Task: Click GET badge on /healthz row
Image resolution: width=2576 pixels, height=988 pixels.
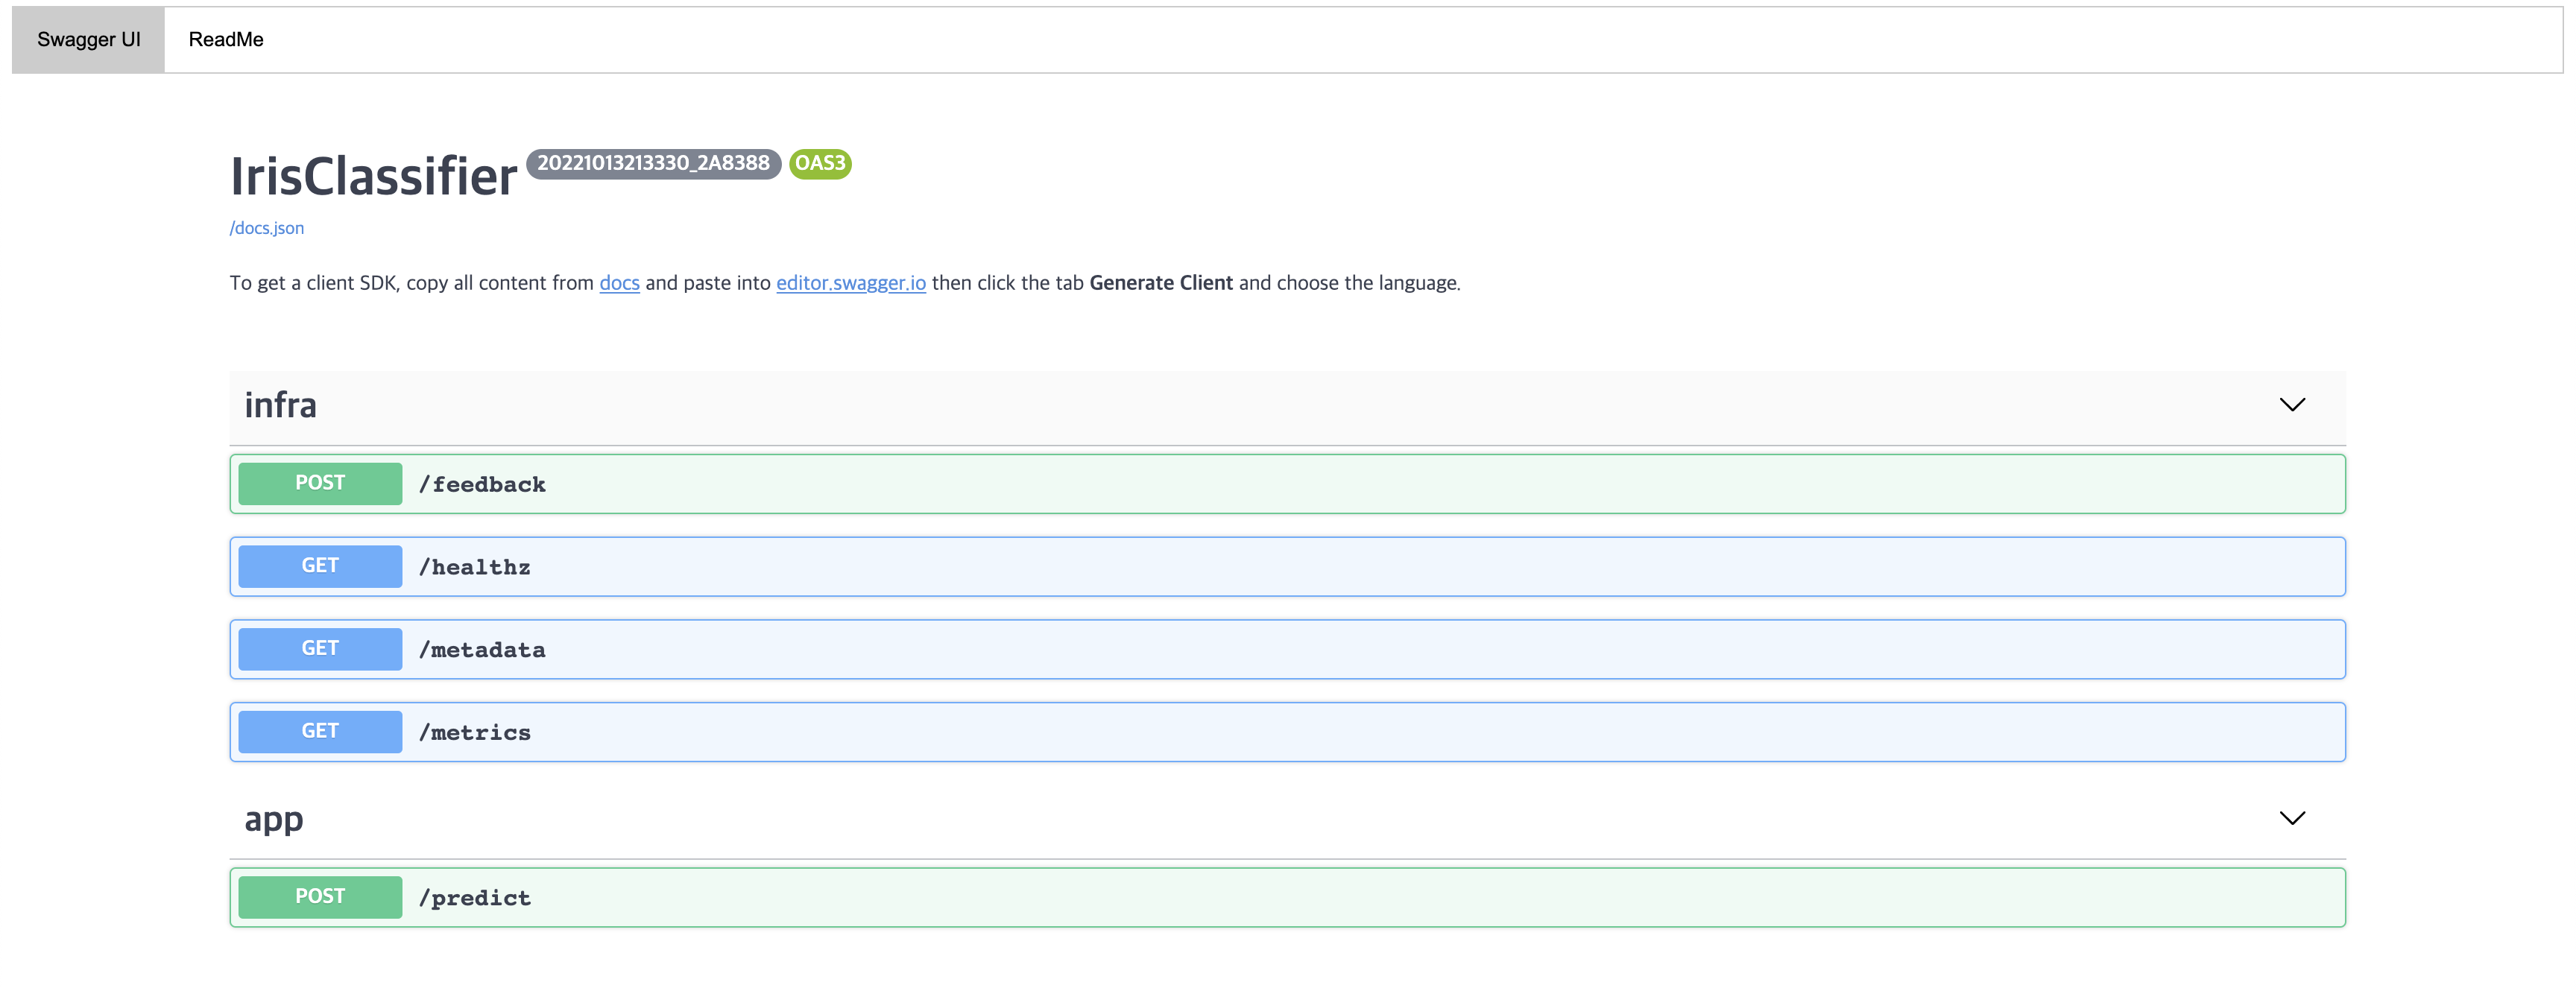Action: pos(320,566)
